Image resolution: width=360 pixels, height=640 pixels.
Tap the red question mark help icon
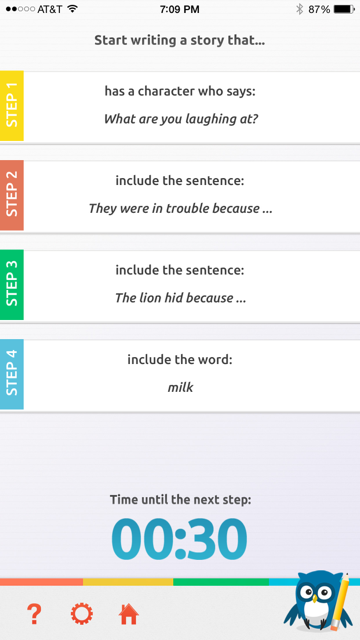34,614
